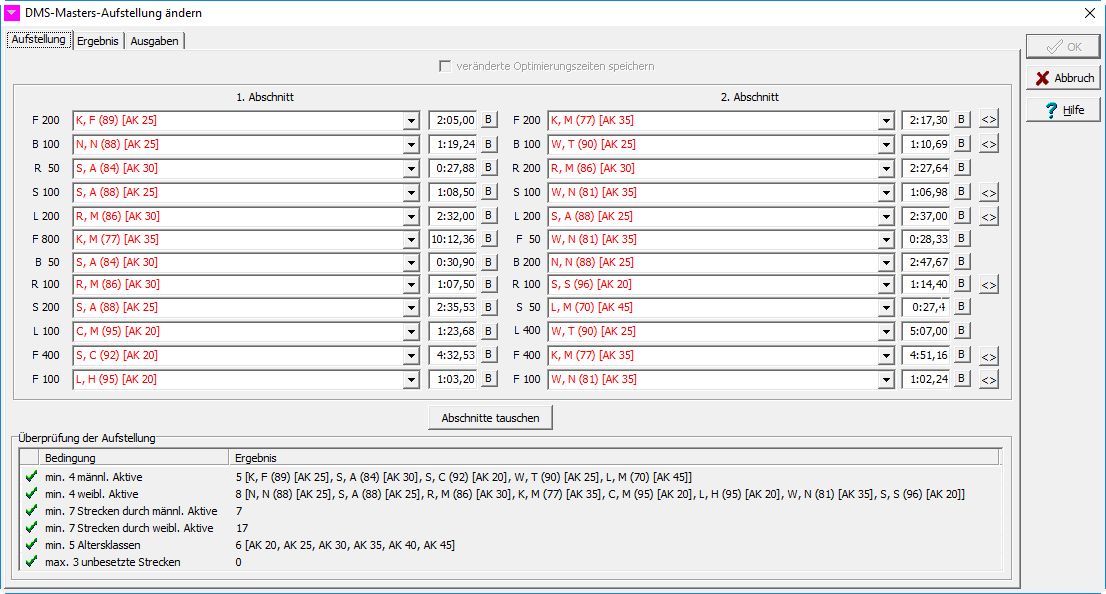The width and height of the screenshot is (1106, 594).
Task: Click swap arrows button for second-section F 400
Action: click(988, 357)
